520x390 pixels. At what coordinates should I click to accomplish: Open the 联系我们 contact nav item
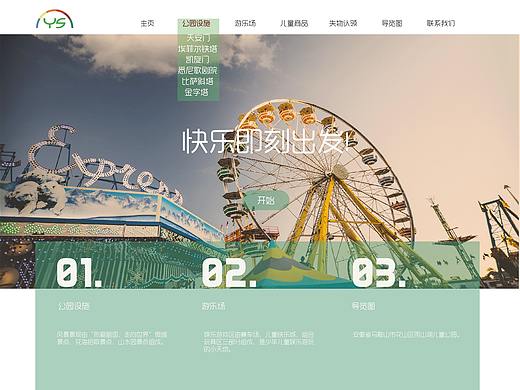tap(441, 23)
